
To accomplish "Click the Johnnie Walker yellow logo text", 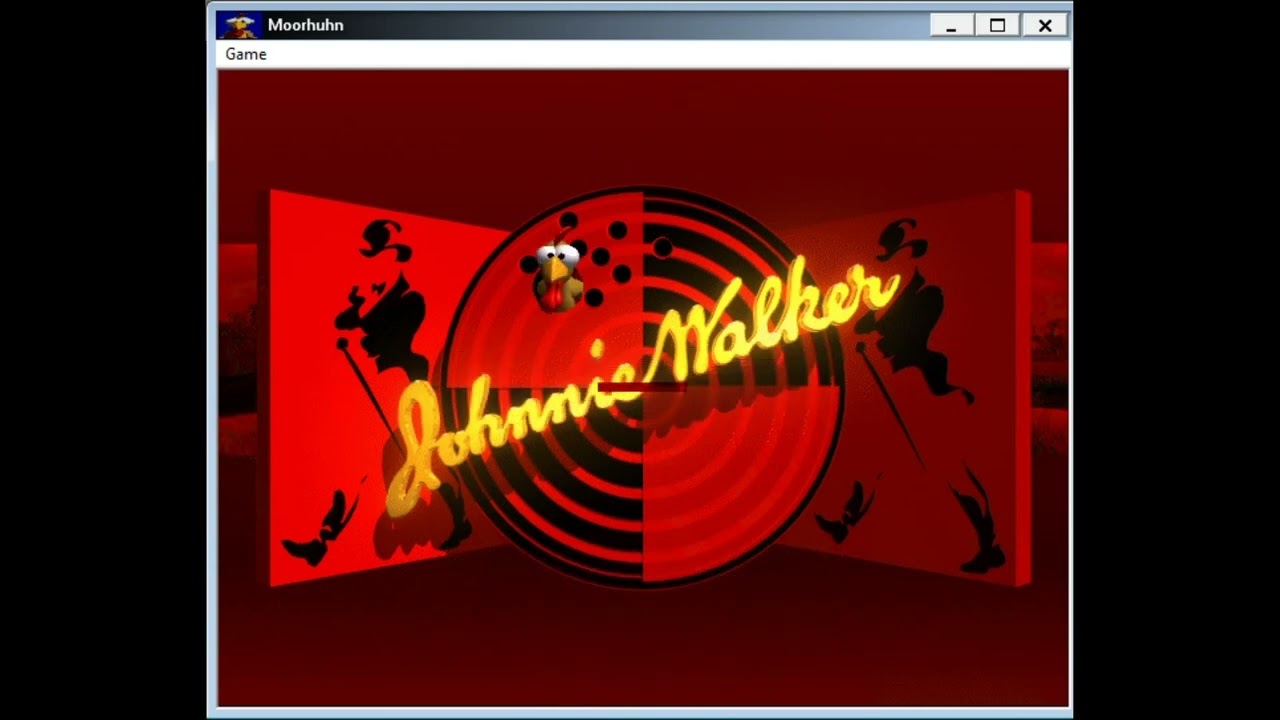I will click(643, 386).
